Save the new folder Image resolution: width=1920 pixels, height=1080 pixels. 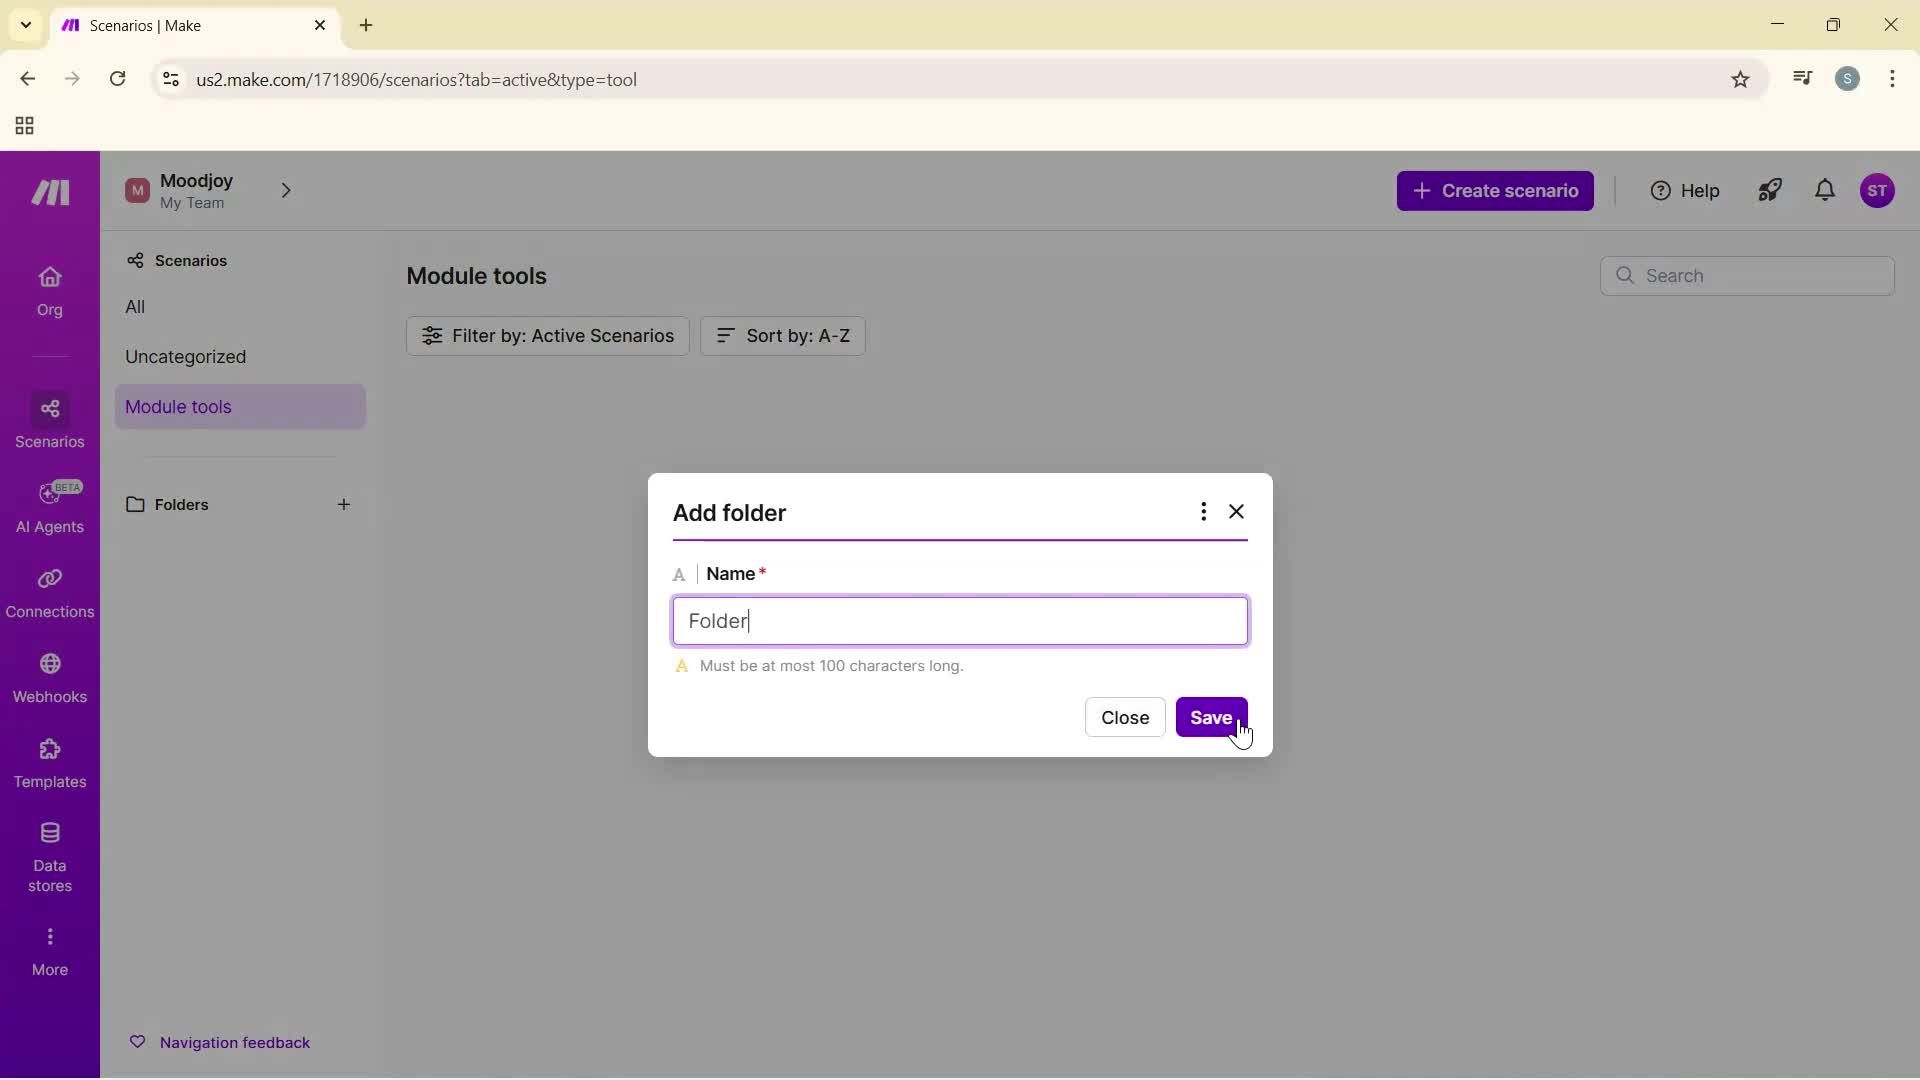coord(1211,717)
